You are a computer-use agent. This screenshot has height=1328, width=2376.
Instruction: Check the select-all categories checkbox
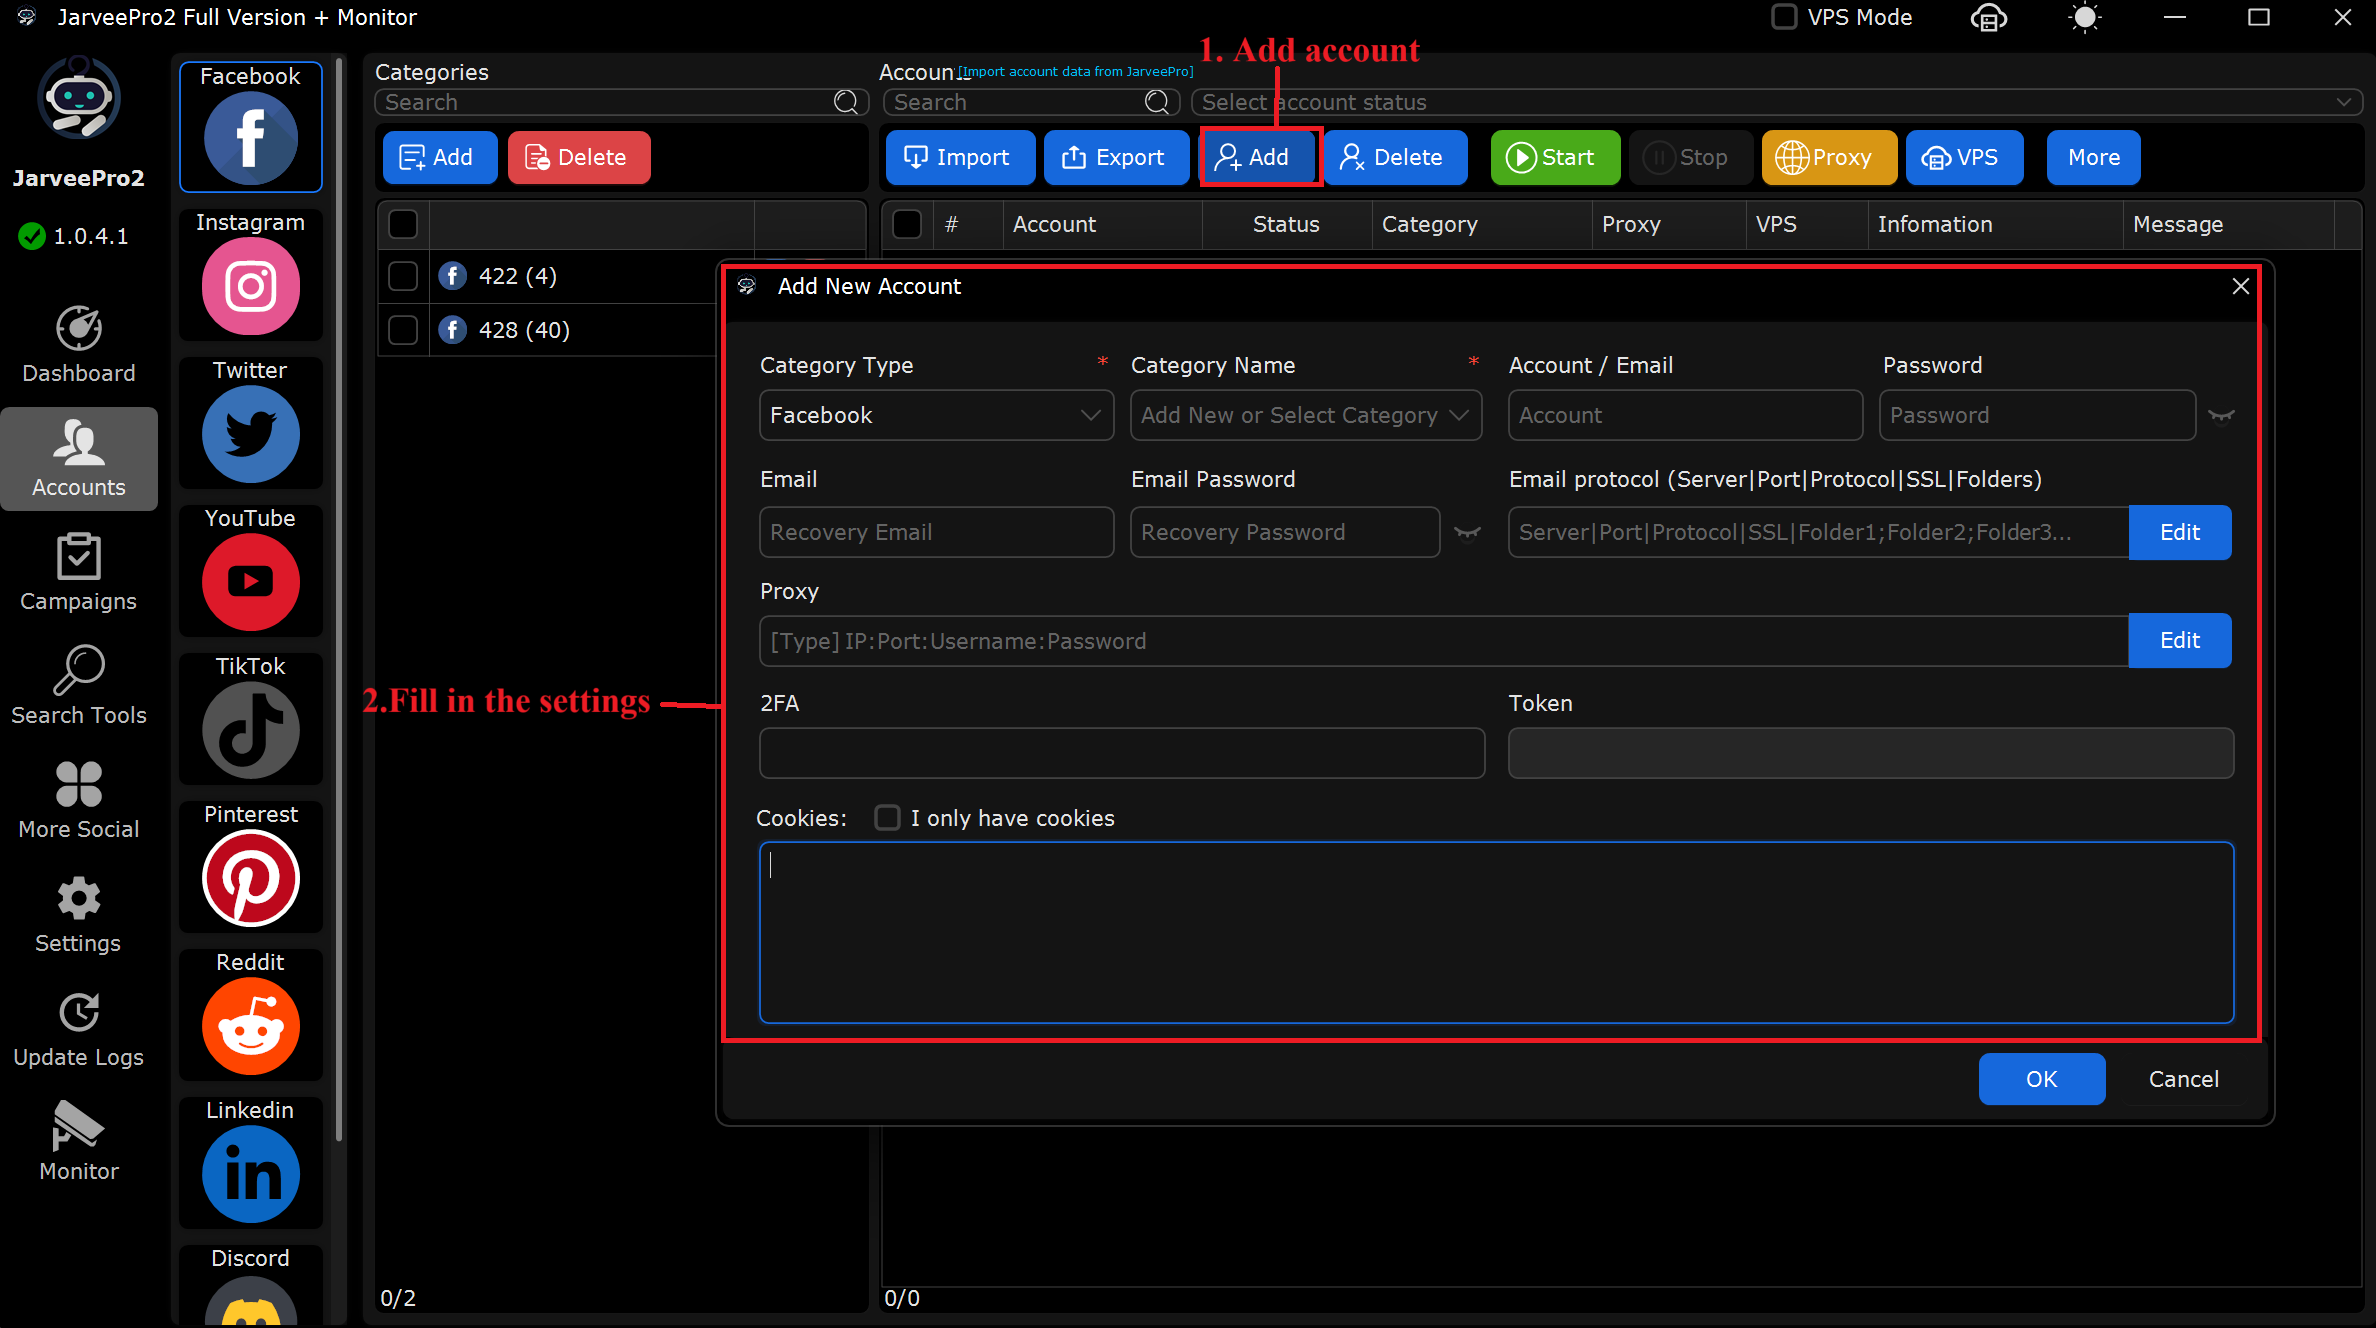coord(403,224)
